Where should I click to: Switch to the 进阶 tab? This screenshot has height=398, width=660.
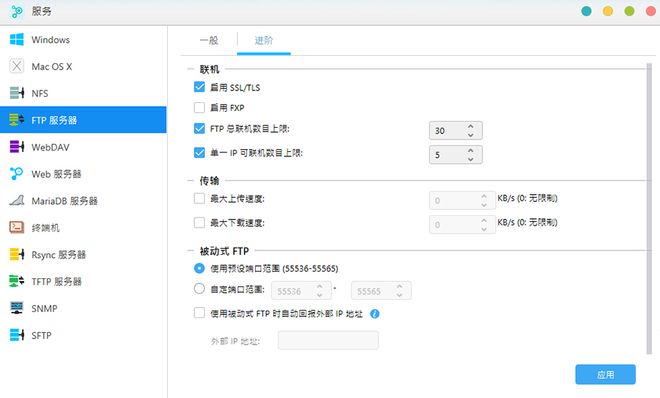(x=264, y=40)
